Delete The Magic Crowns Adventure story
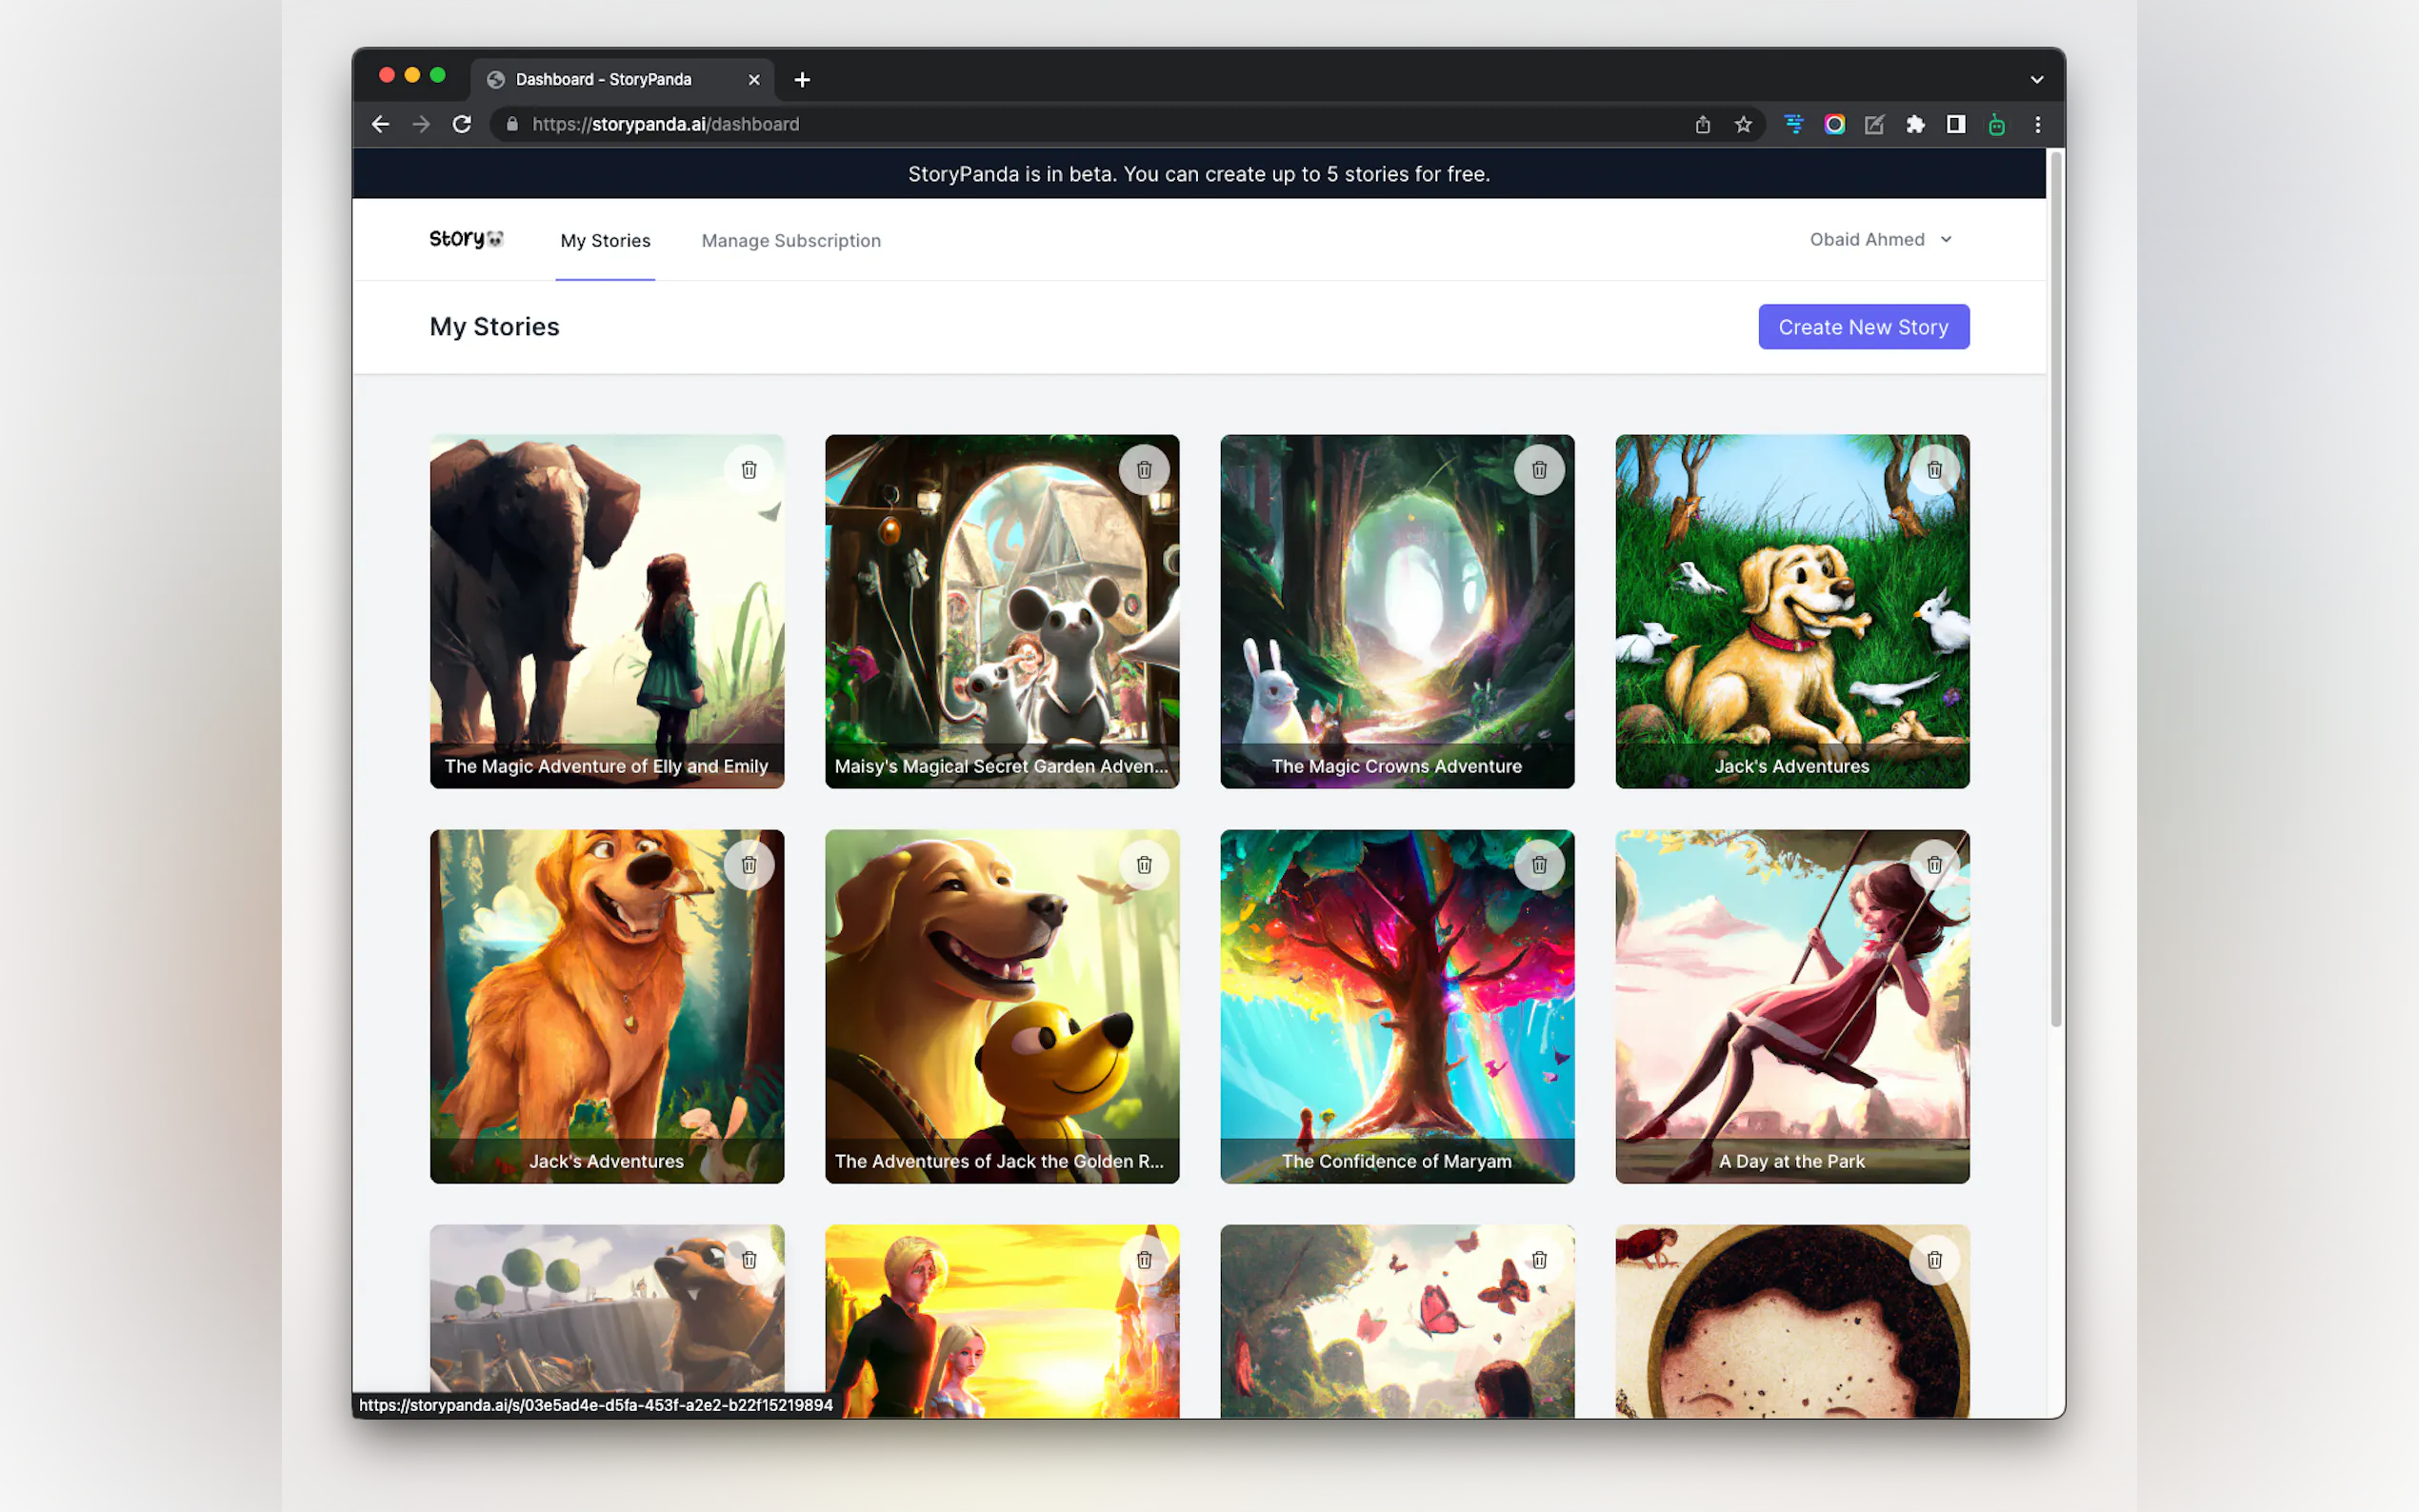 point(1539,470)
